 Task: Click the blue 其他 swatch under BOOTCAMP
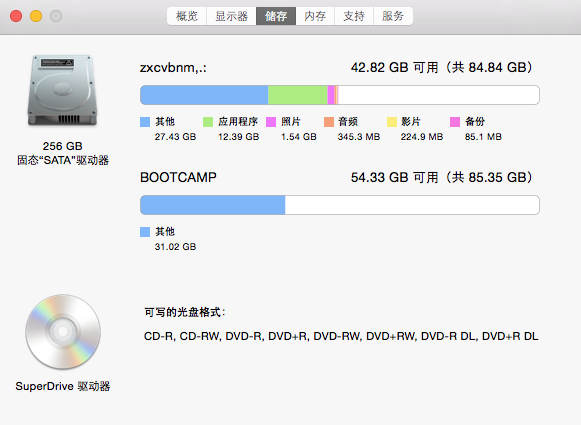(145, 232)
